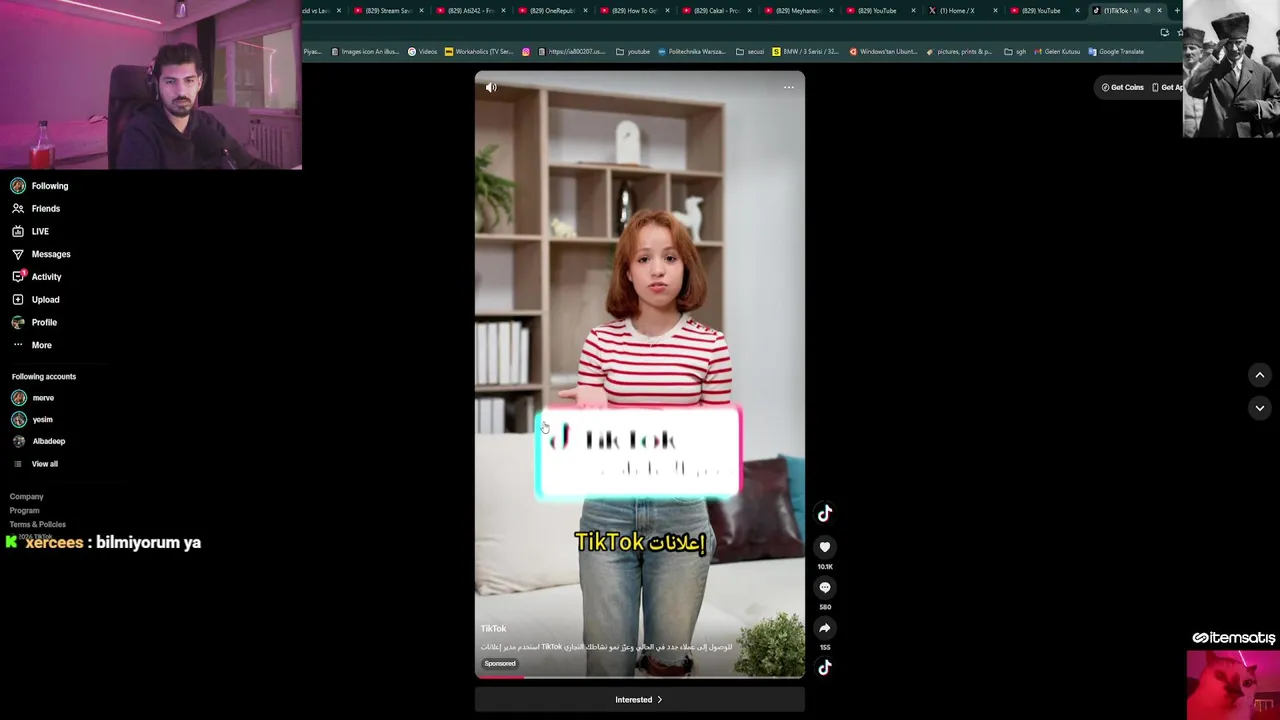
Task: Open the More three-dots menu
Action: click(x=18, y=345)
